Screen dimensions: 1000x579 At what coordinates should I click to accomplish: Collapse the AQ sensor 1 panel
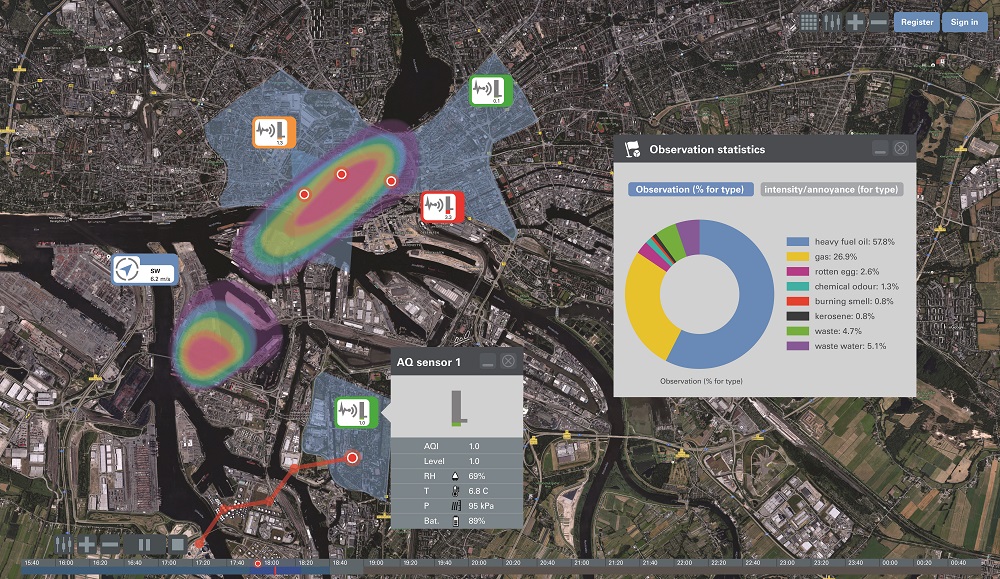(486, 361)
